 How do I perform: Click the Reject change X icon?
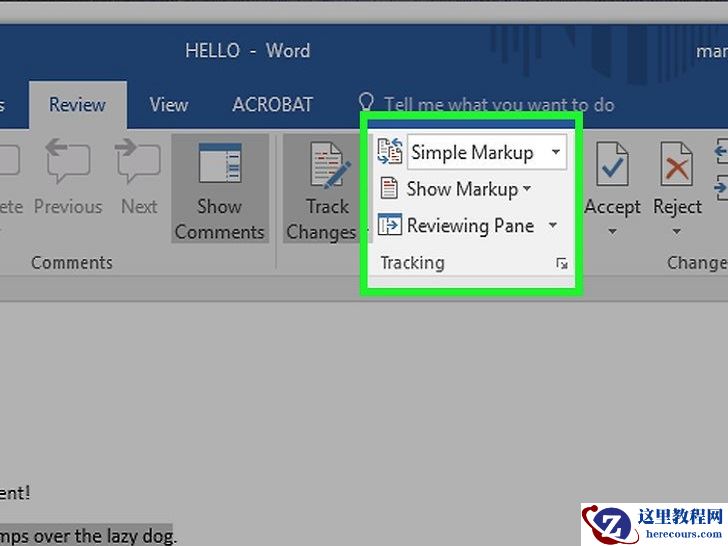pyautogui.click(x=676, y=165)
